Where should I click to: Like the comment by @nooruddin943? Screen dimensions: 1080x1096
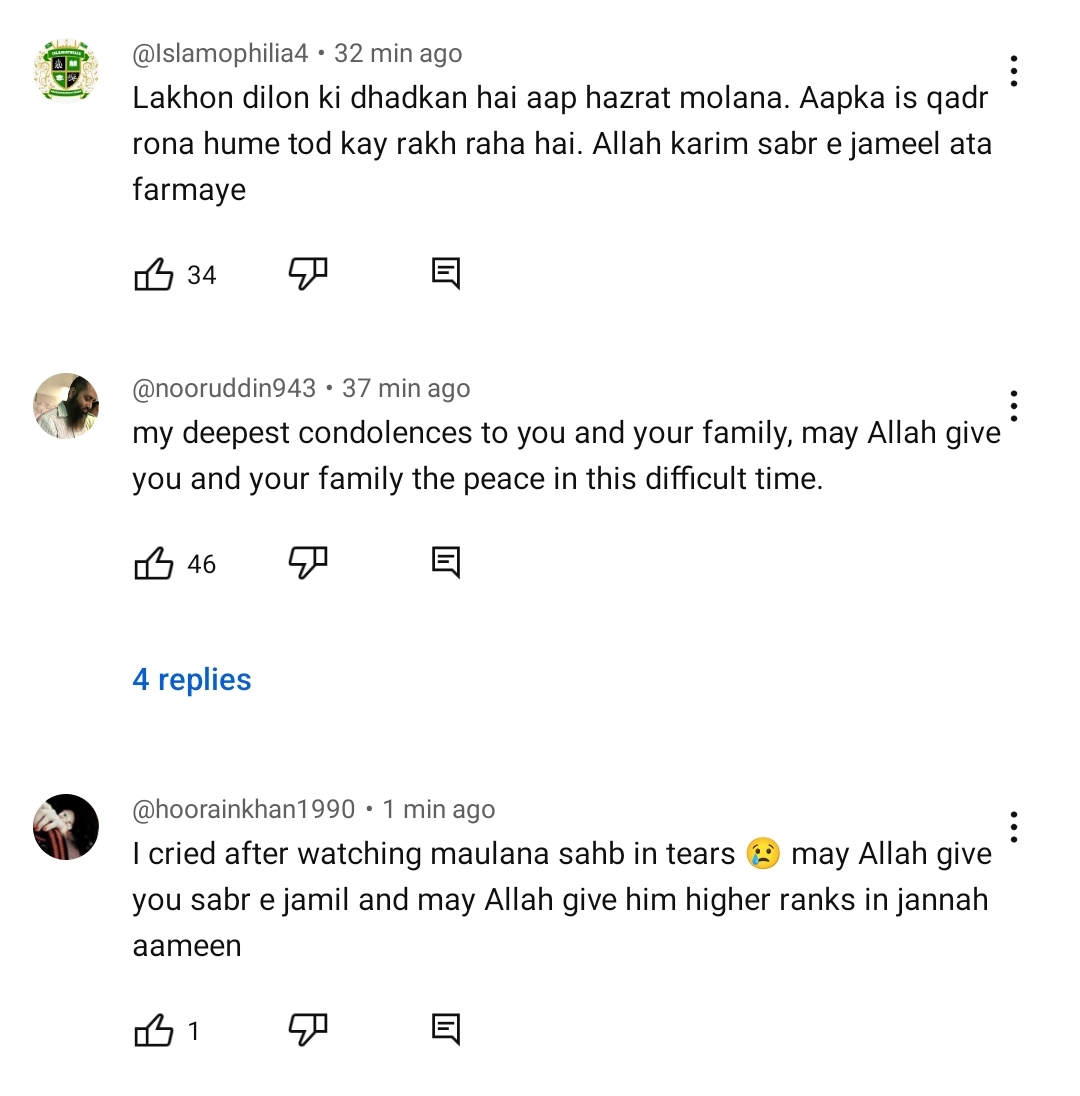(154, 564)
